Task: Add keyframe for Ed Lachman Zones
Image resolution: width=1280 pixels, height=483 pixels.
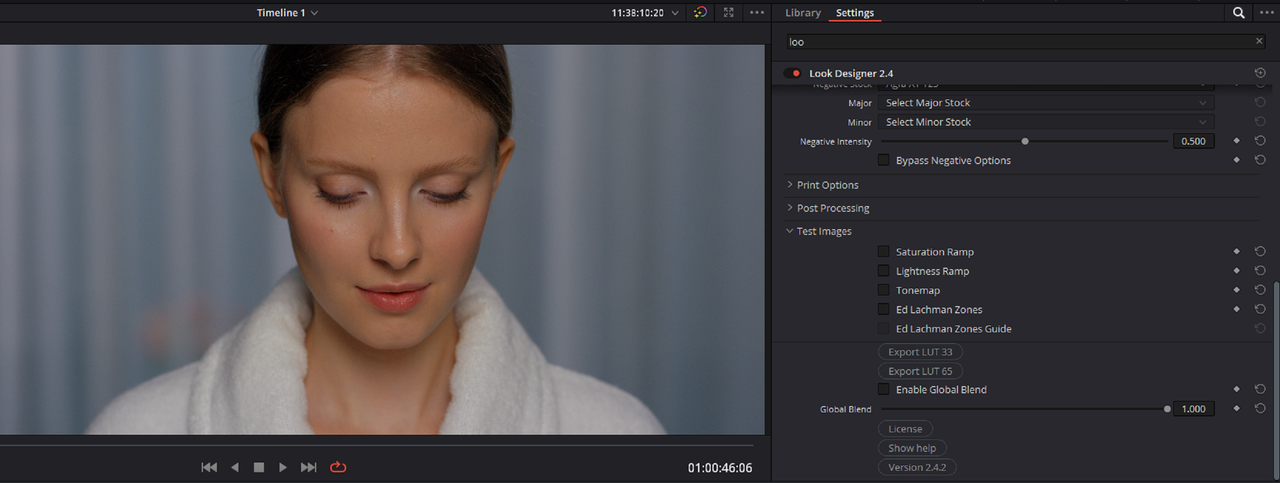Action: pos(1237,309)
